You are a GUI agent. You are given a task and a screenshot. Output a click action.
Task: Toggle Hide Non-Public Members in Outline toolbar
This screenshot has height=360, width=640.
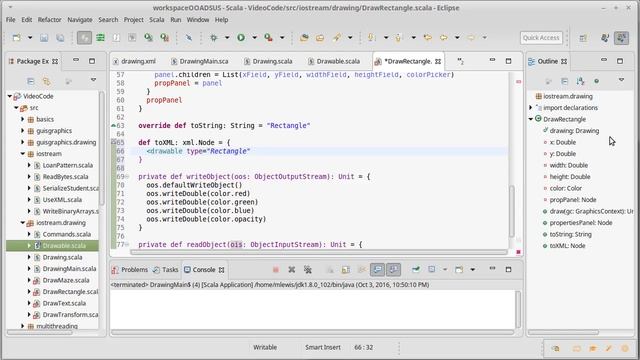pos(596,81)
